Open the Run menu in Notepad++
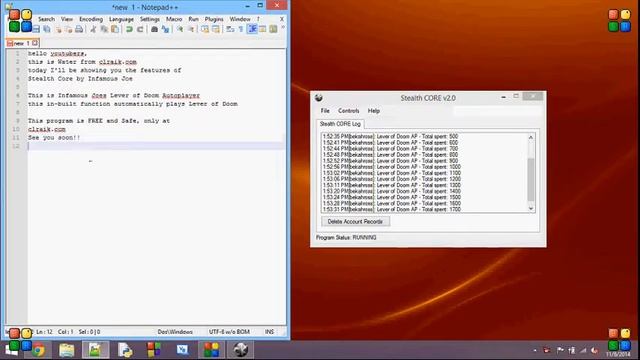 (x=193, y=19)
